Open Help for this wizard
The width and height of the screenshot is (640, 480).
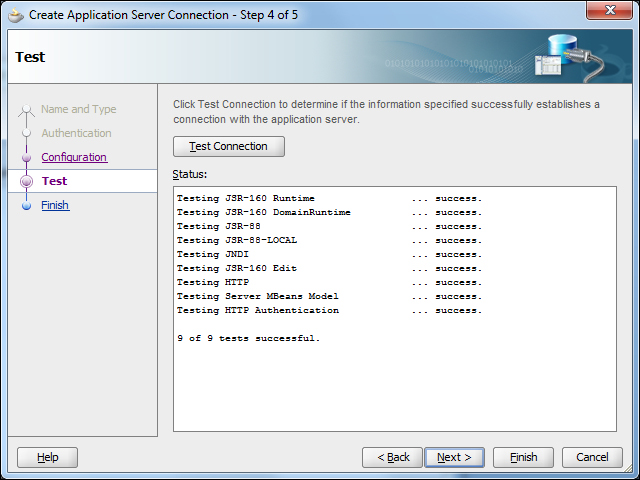47,457
